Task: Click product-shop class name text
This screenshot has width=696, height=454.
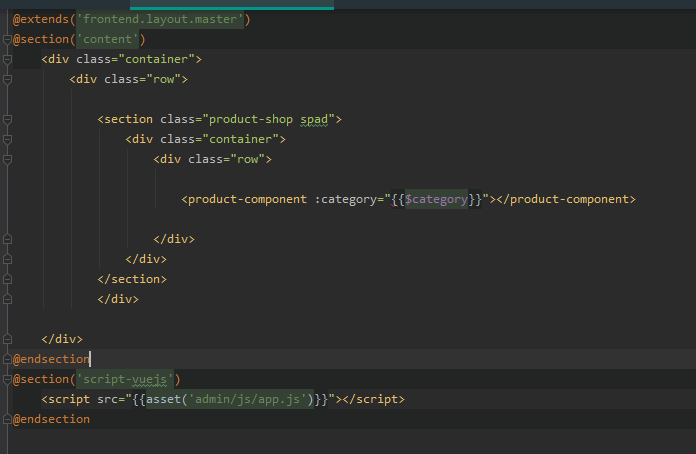Action: coord(251,119)
